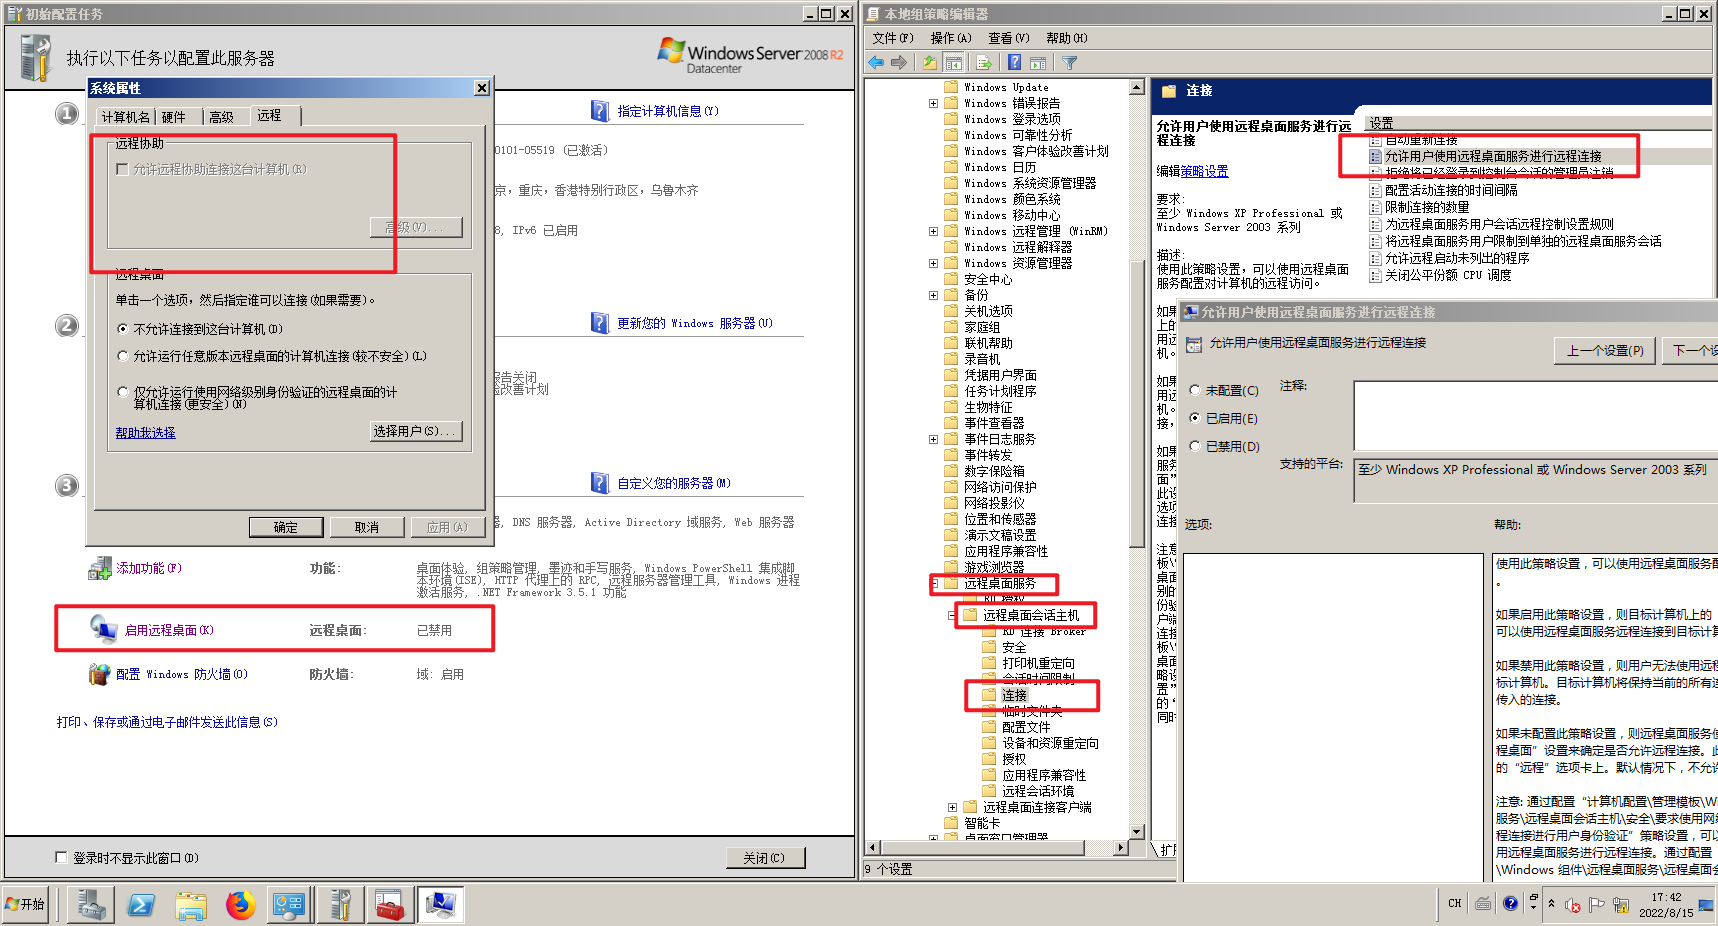Image resolution: width=1718 pixels, height=926 pixels.
Task: Select the 连接 folder in the policy tree
Action: 1015,695
